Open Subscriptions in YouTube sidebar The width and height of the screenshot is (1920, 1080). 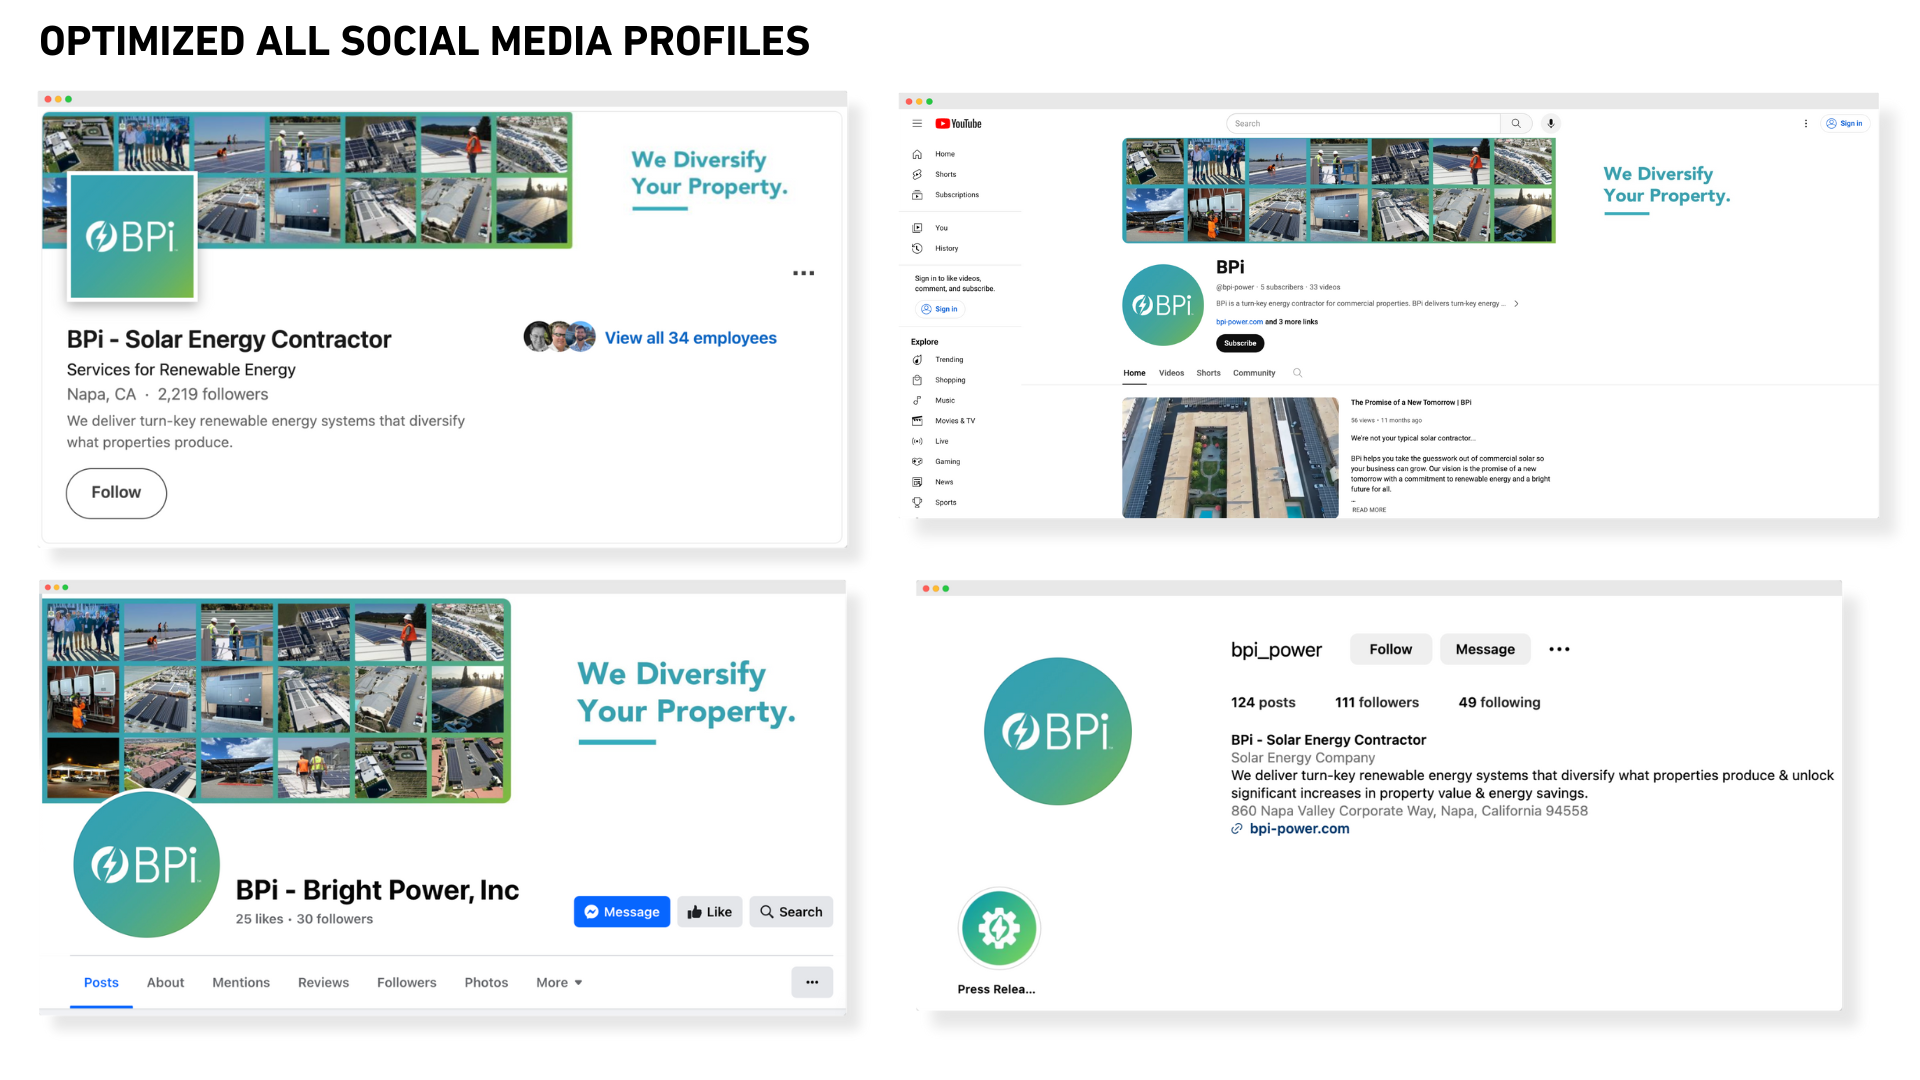coord(945,195)
